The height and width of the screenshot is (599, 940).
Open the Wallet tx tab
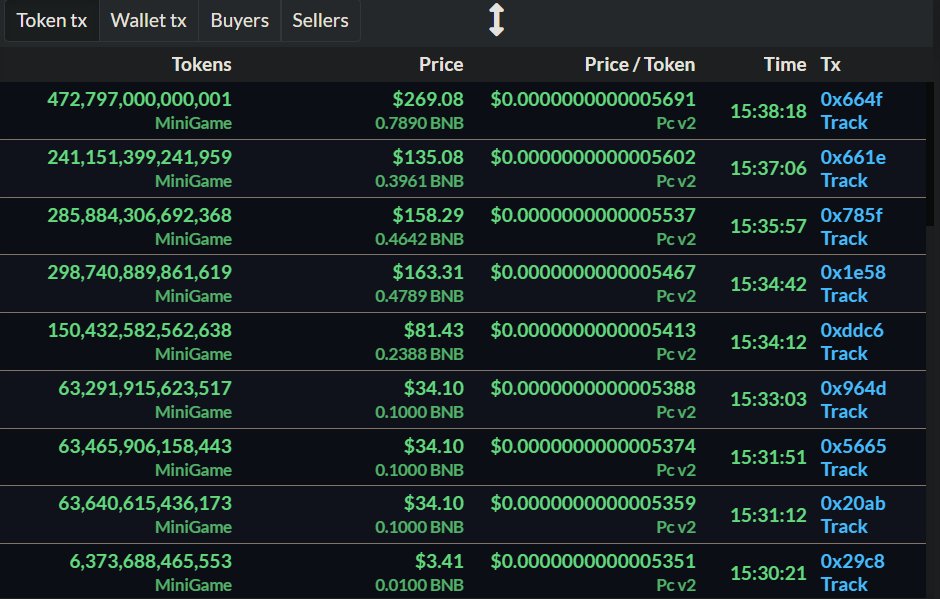coord(149,20)
